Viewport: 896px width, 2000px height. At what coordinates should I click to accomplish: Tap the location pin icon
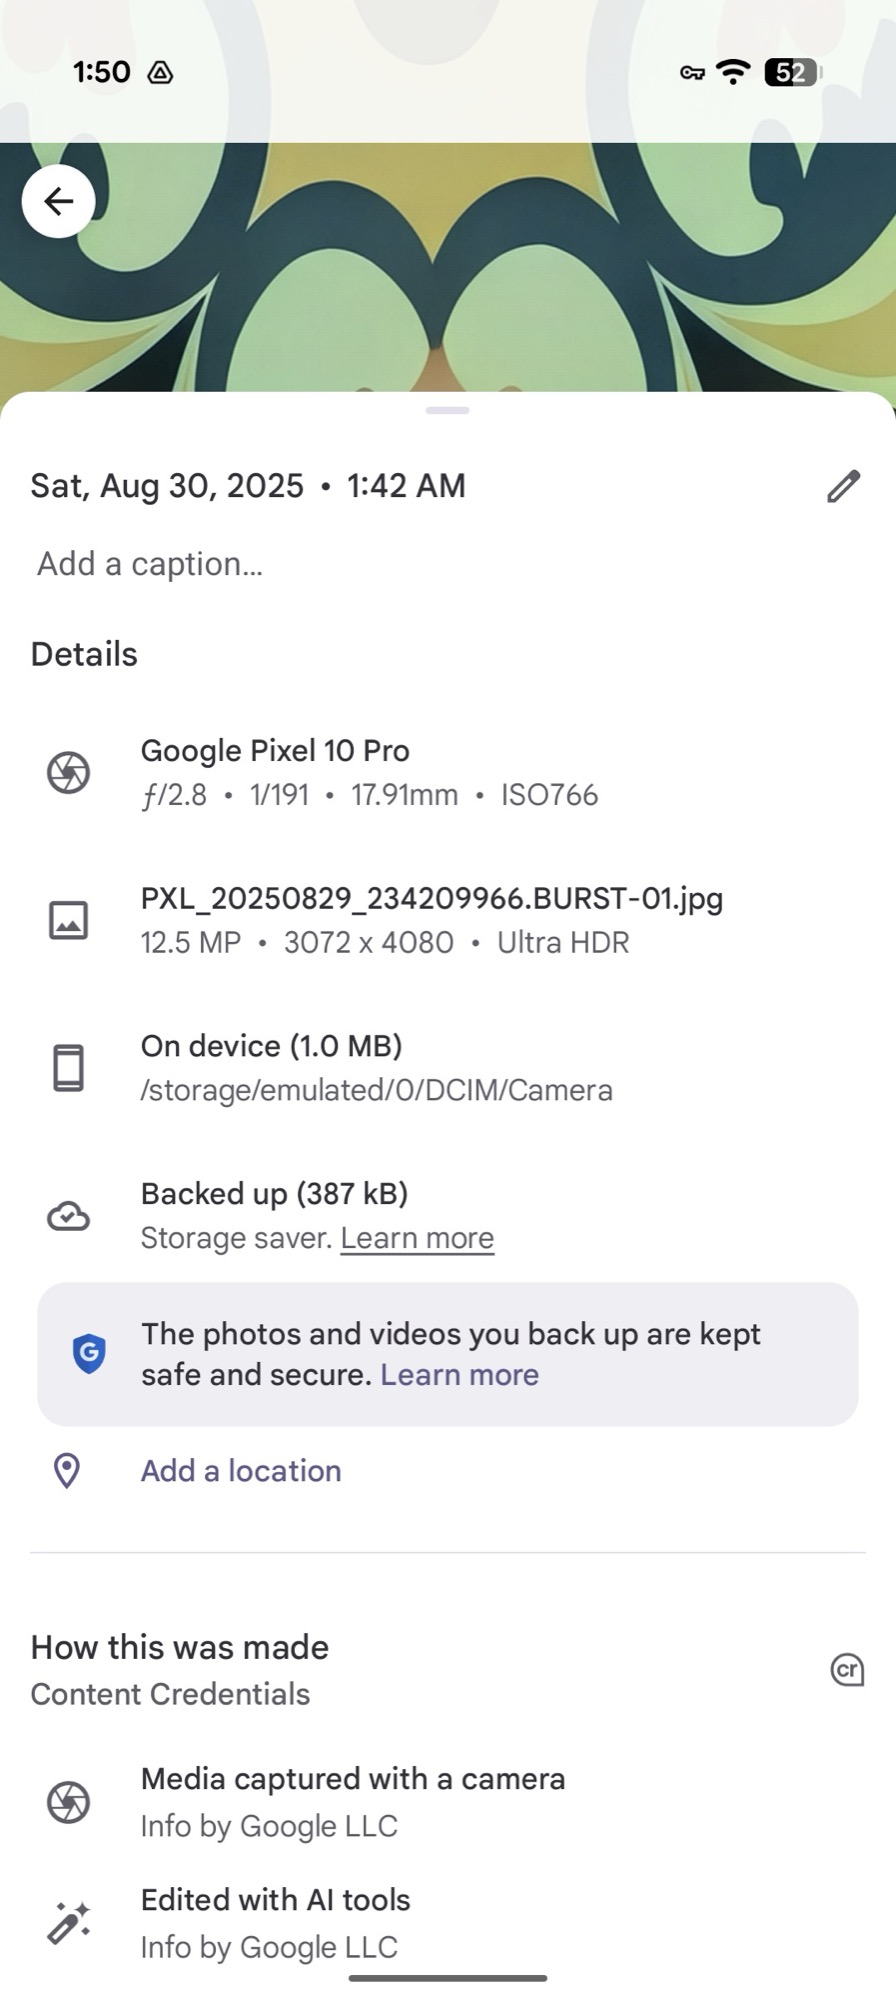click(x=67, y=1471)
